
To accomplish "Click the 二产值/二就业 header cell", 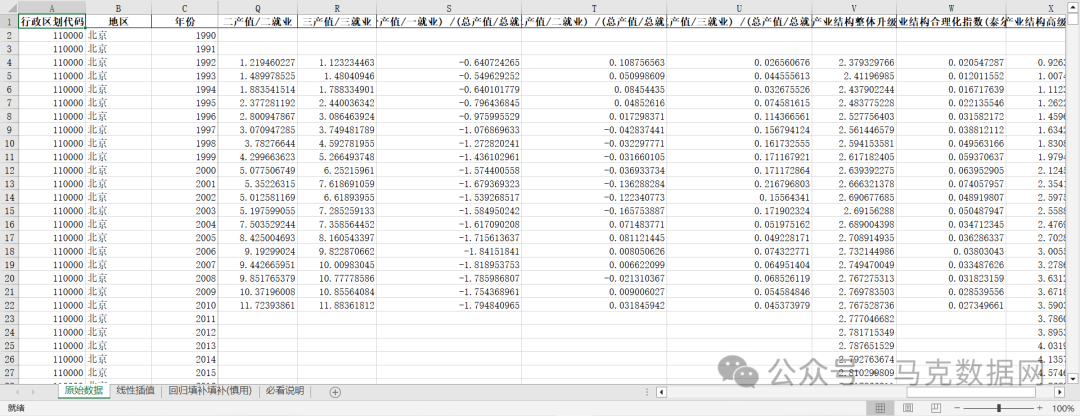I will (258, 21).
